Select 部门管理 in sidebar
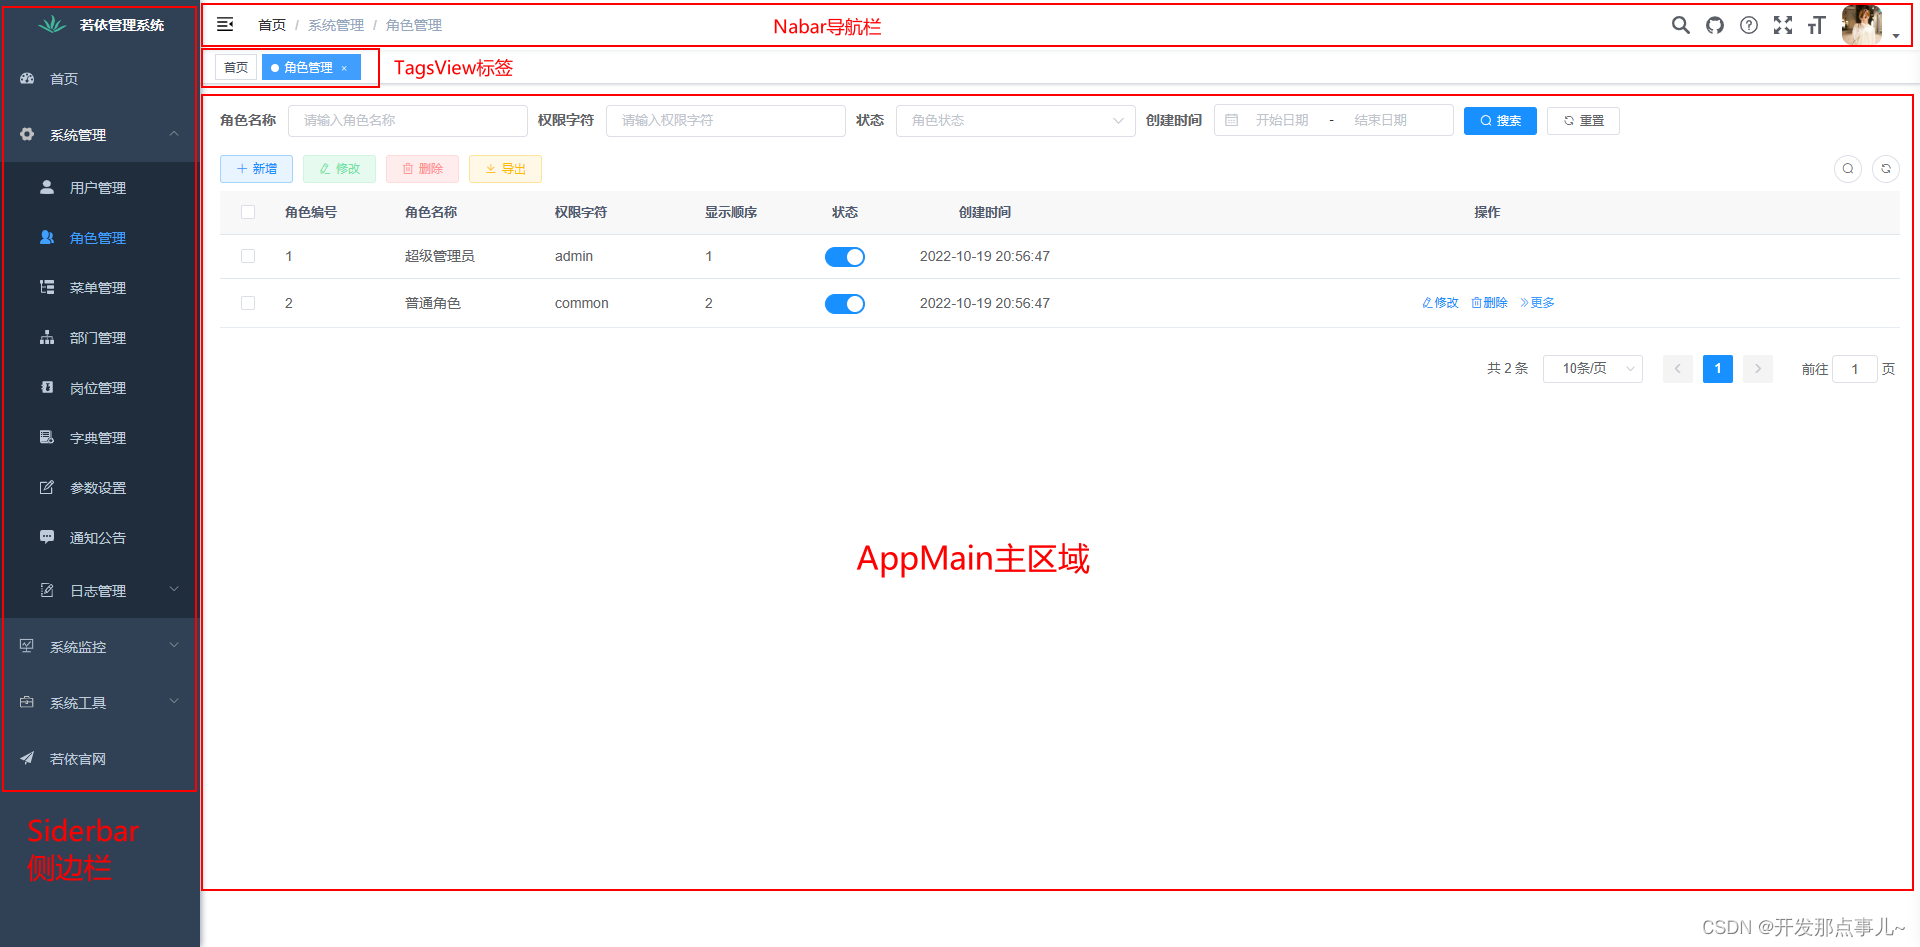Screen dimensions: 1920x947 pyautogui.click(x=100, y=337)
